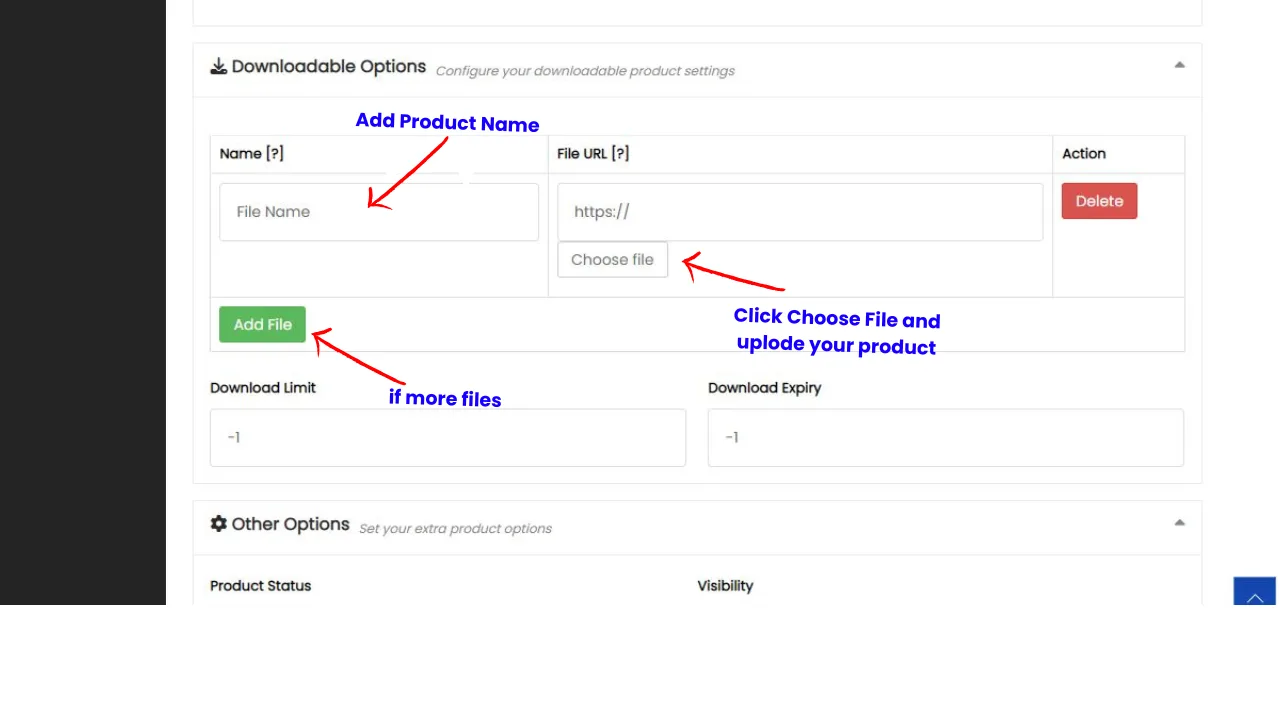Screen dimensions: 1280x720
Task: Collapse the Downloadable Options panel
Action: 1179,65
